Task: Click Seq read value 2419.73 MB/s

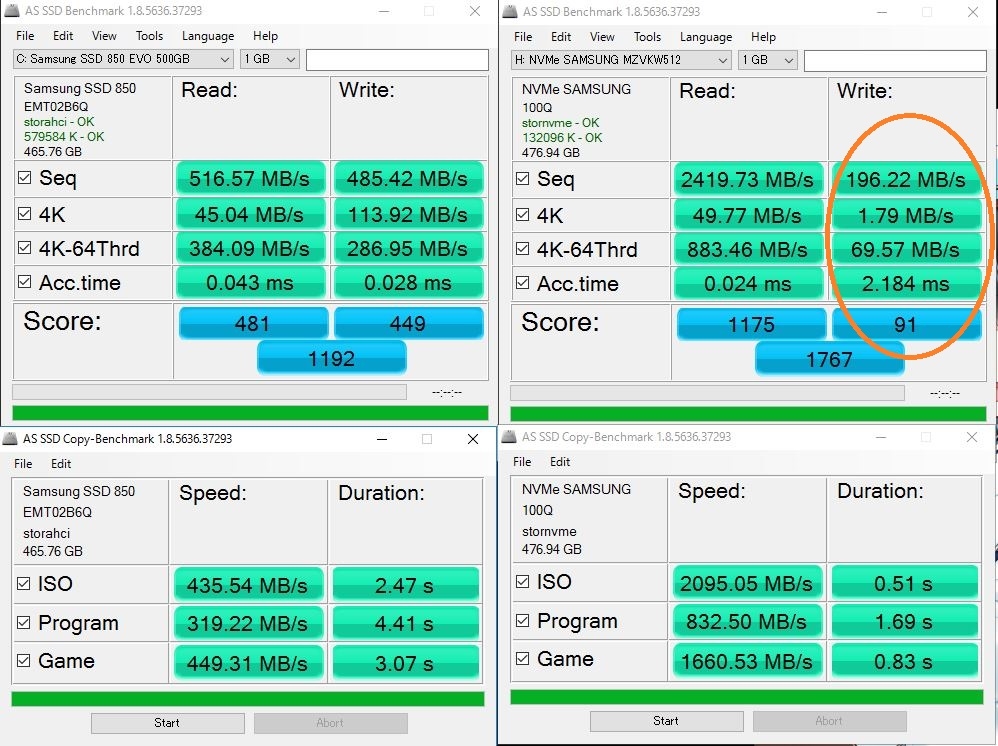Action: tap(748, 179)
